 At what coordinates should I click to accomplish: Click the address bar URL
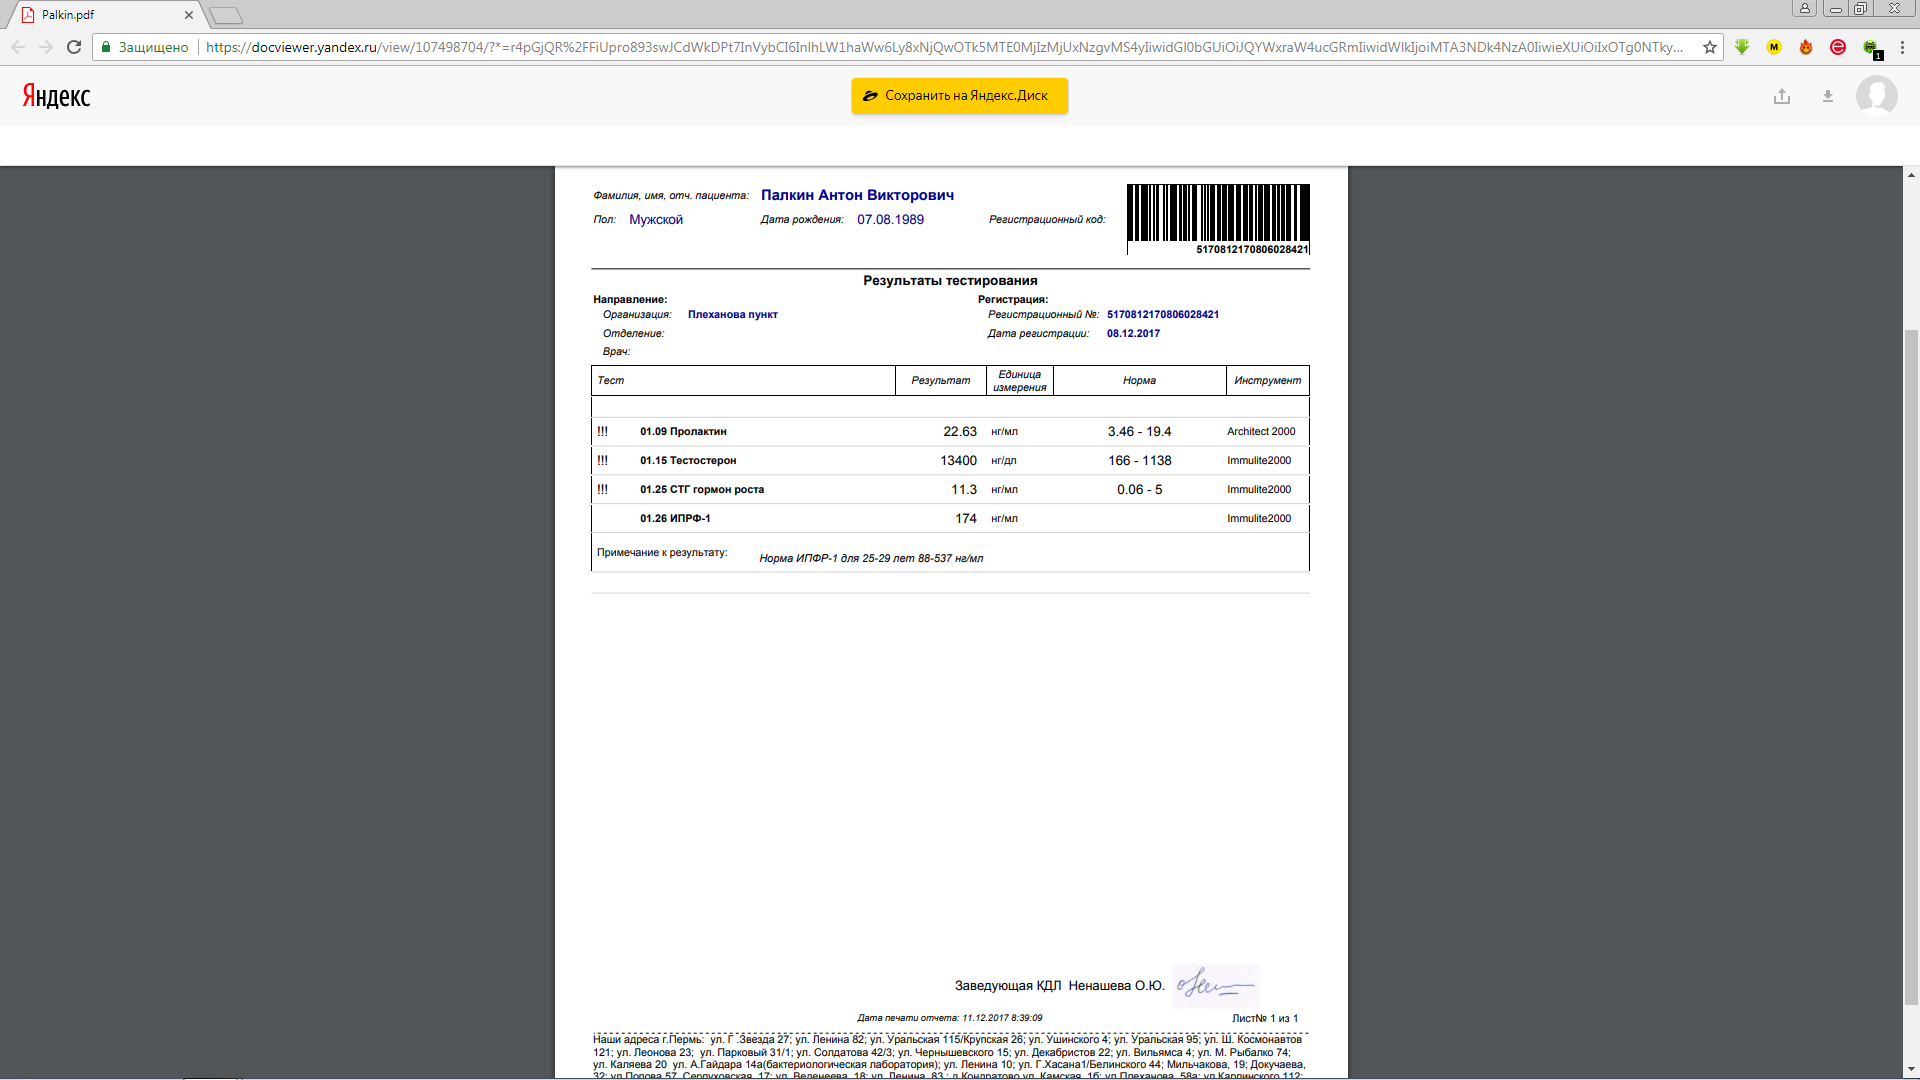coord(940,47)
